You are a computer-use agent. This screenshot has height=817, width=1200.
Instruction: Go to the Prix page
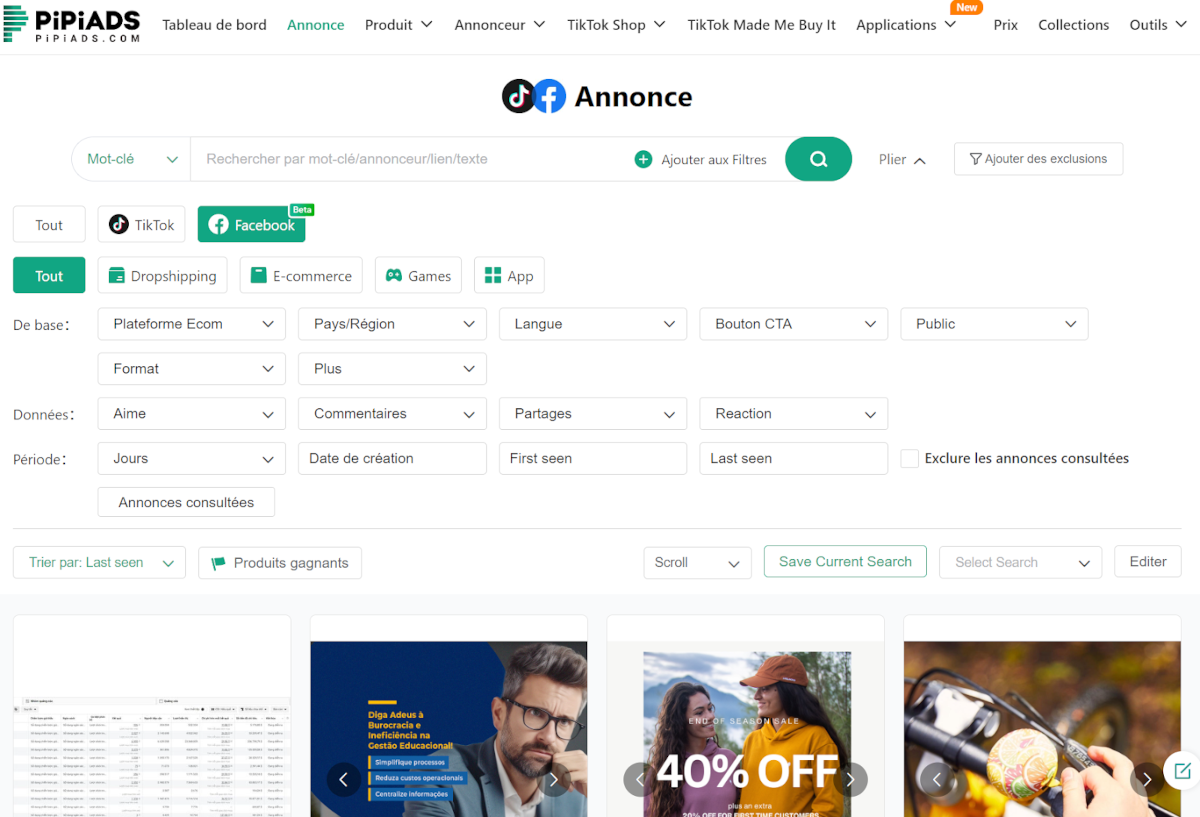[1005, 25]
